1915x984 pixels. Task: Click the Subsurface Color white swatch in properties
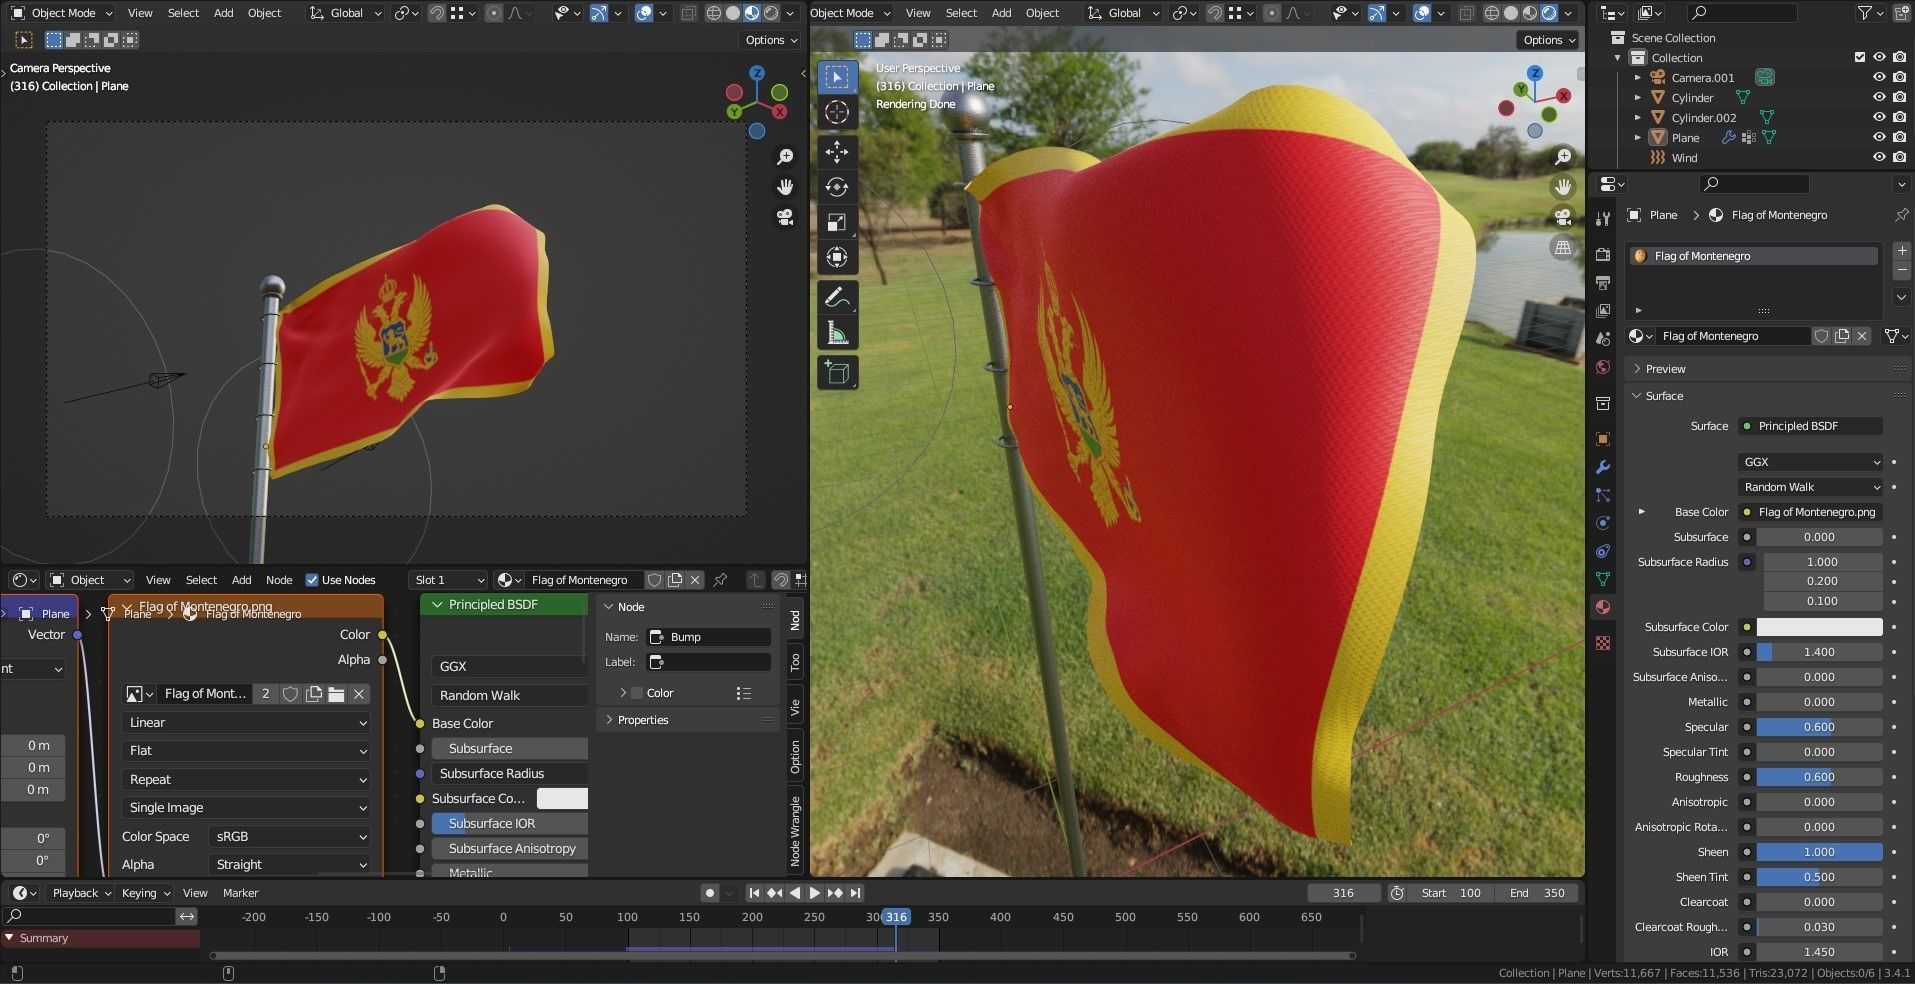1819,627
